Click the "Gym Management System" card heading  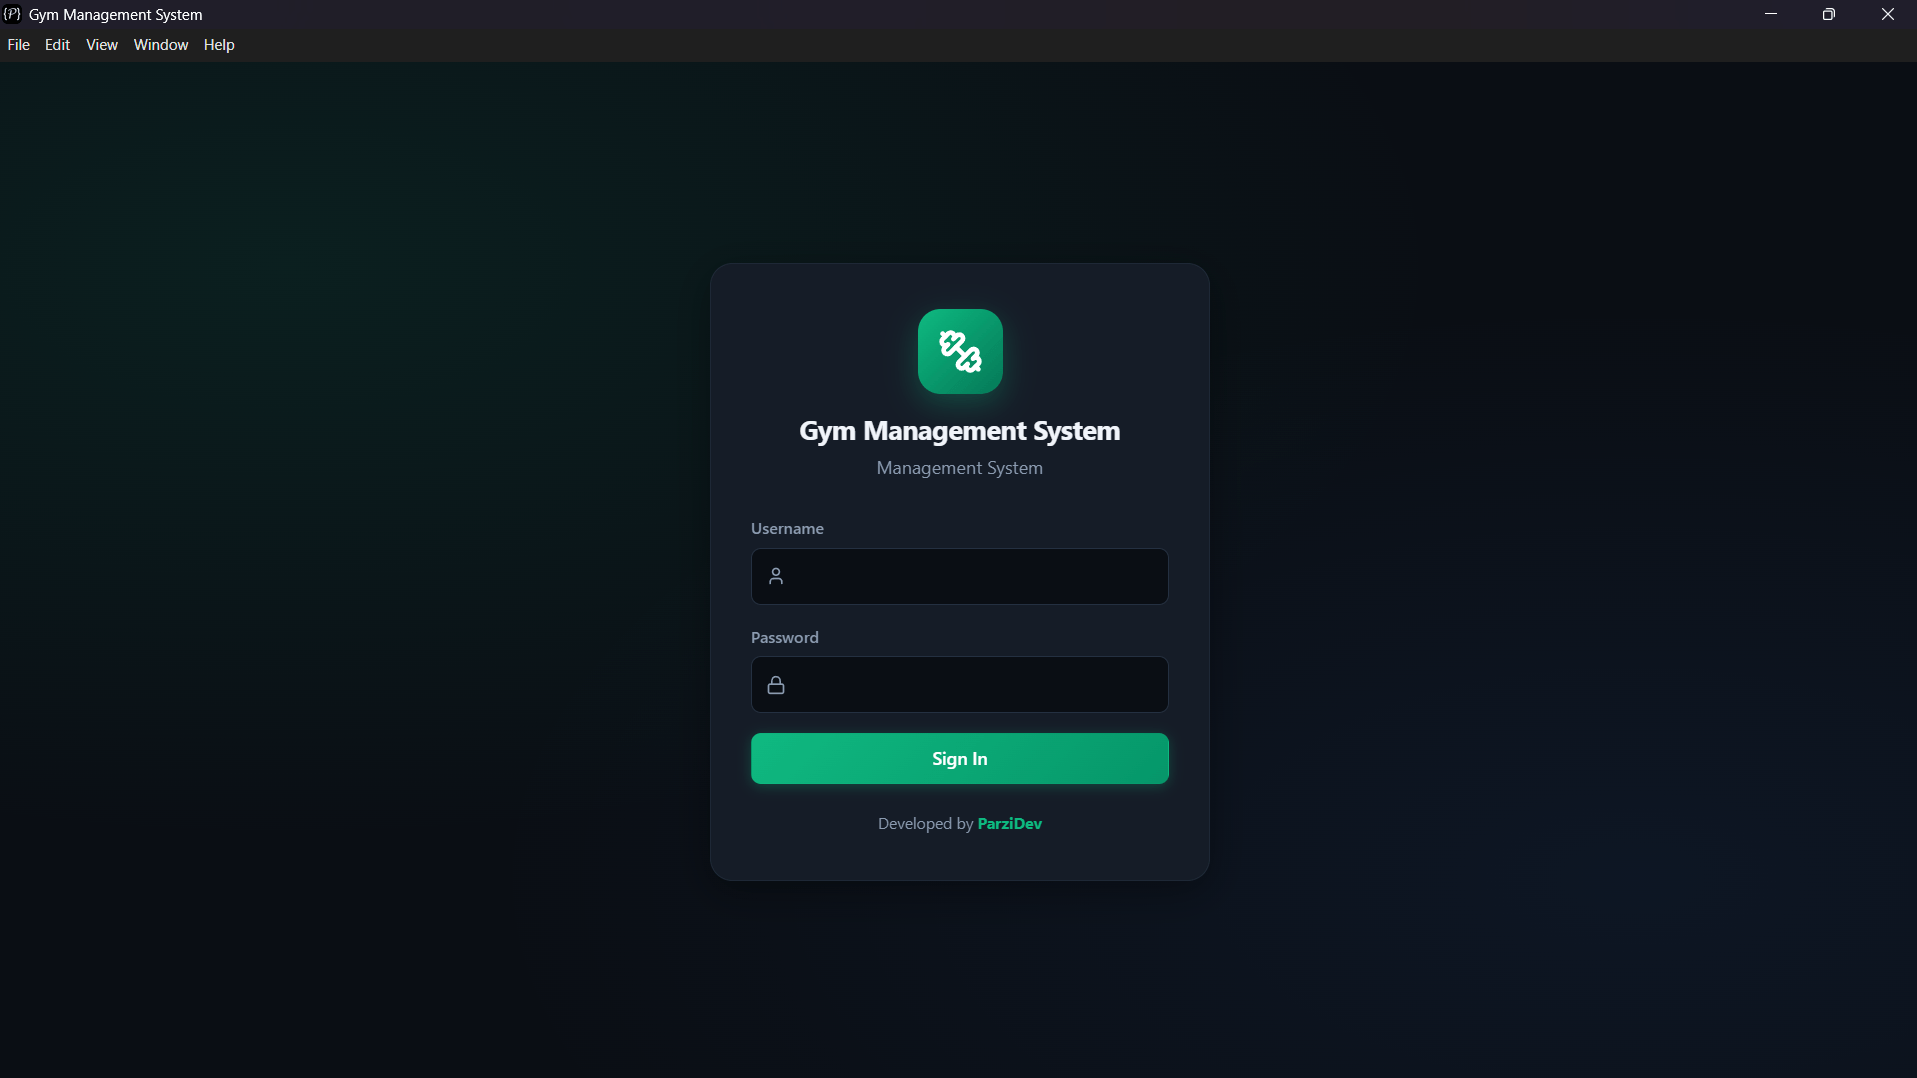click(960, 431)
